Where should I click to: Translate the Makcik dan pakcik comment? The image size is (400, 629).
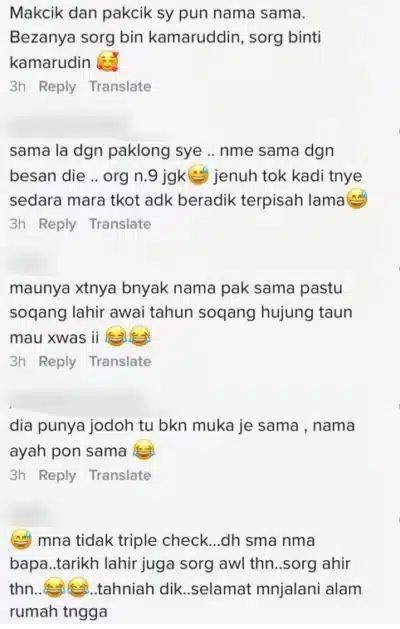click(x=120, y=87)
